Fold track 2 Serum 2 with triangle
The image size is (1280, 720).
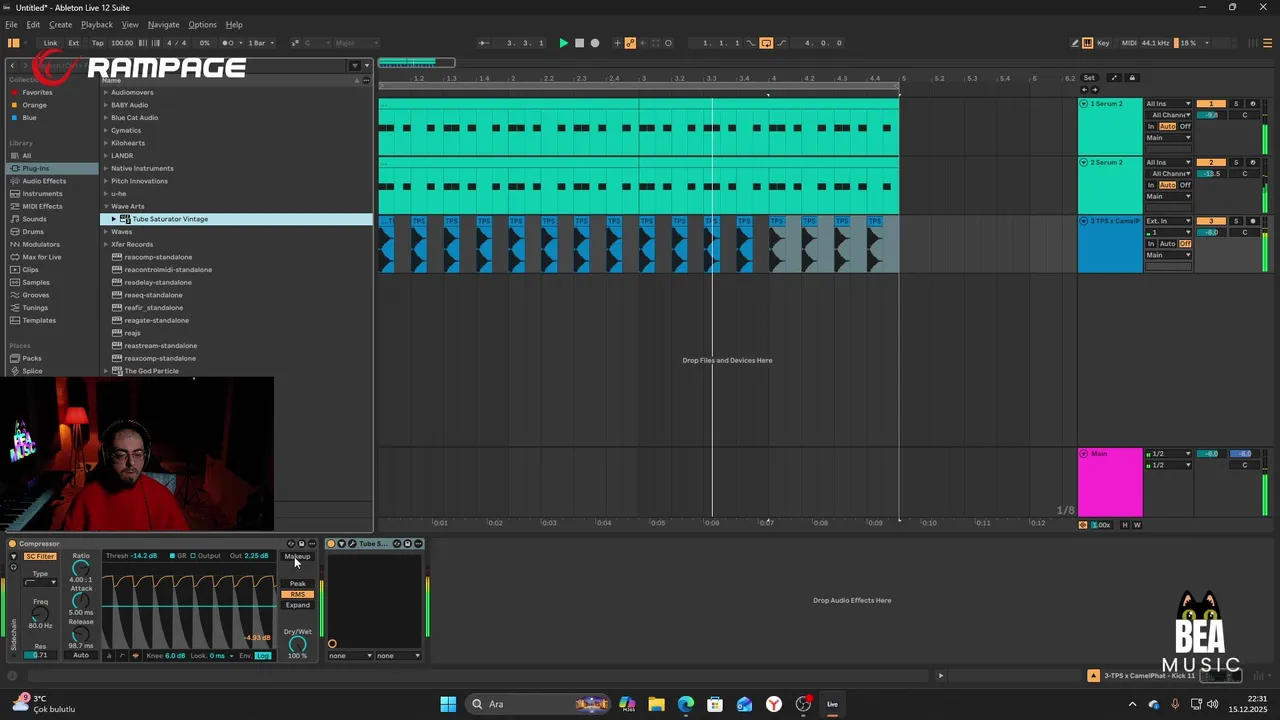[x=1083, y=162]
